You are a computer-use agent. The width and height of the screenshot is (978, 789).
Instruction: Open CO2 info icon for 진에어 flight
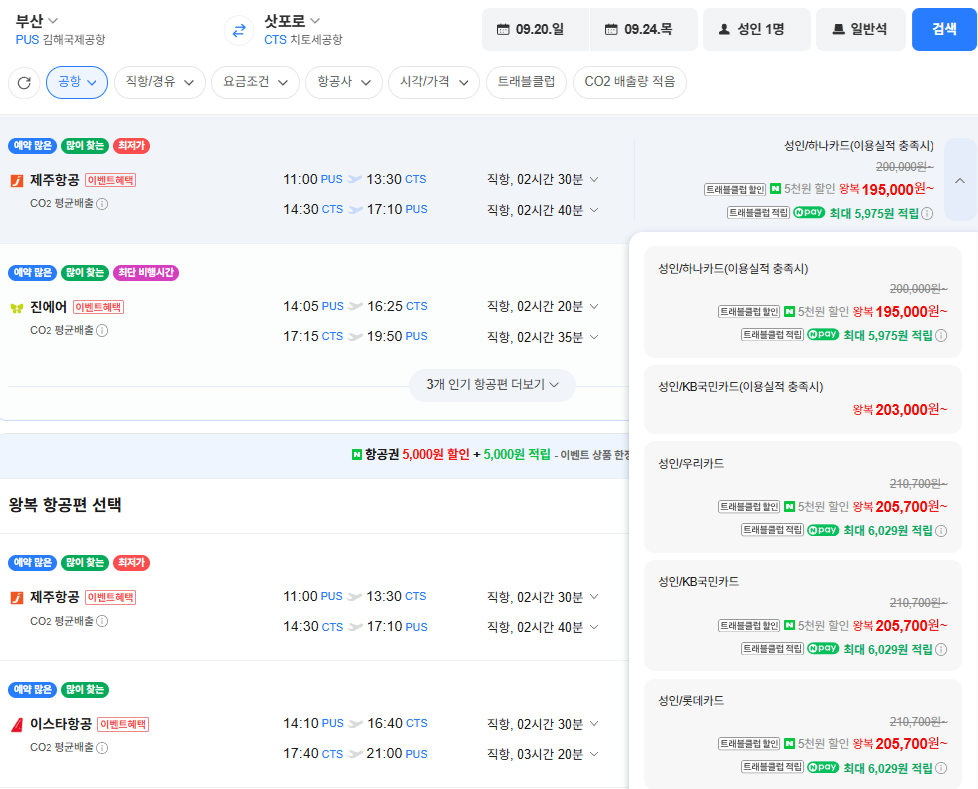point(102,331)
